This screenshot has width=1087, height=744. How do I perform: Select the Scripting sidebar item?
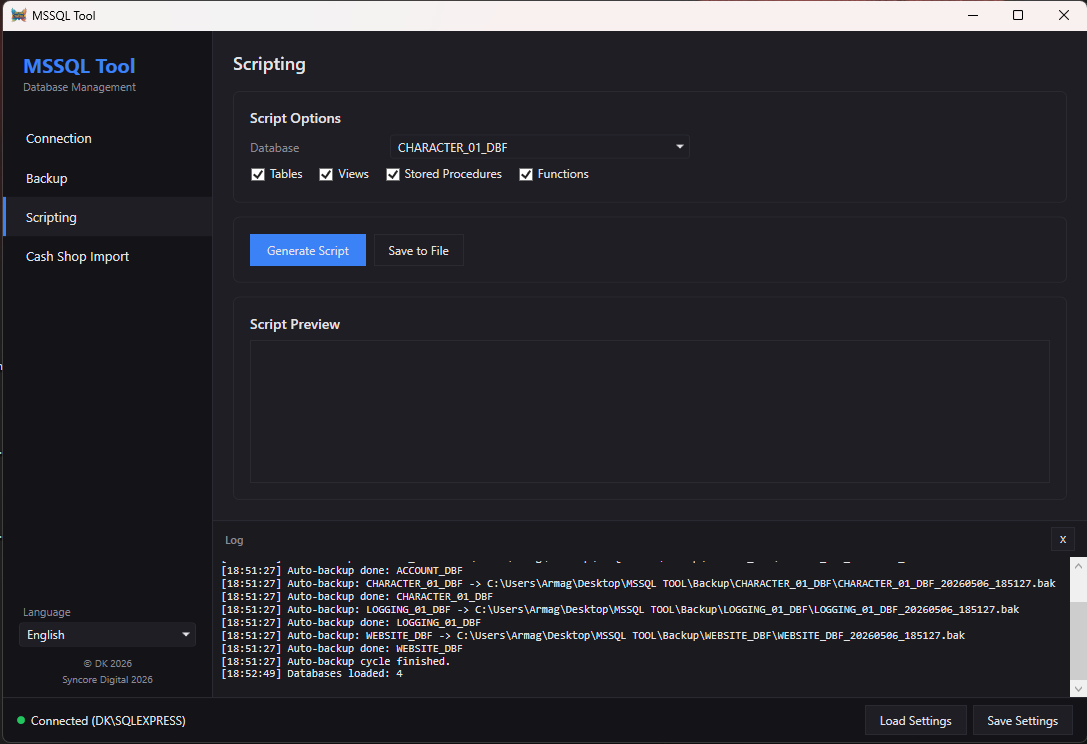pyautogui.click(x=107, y=217)
